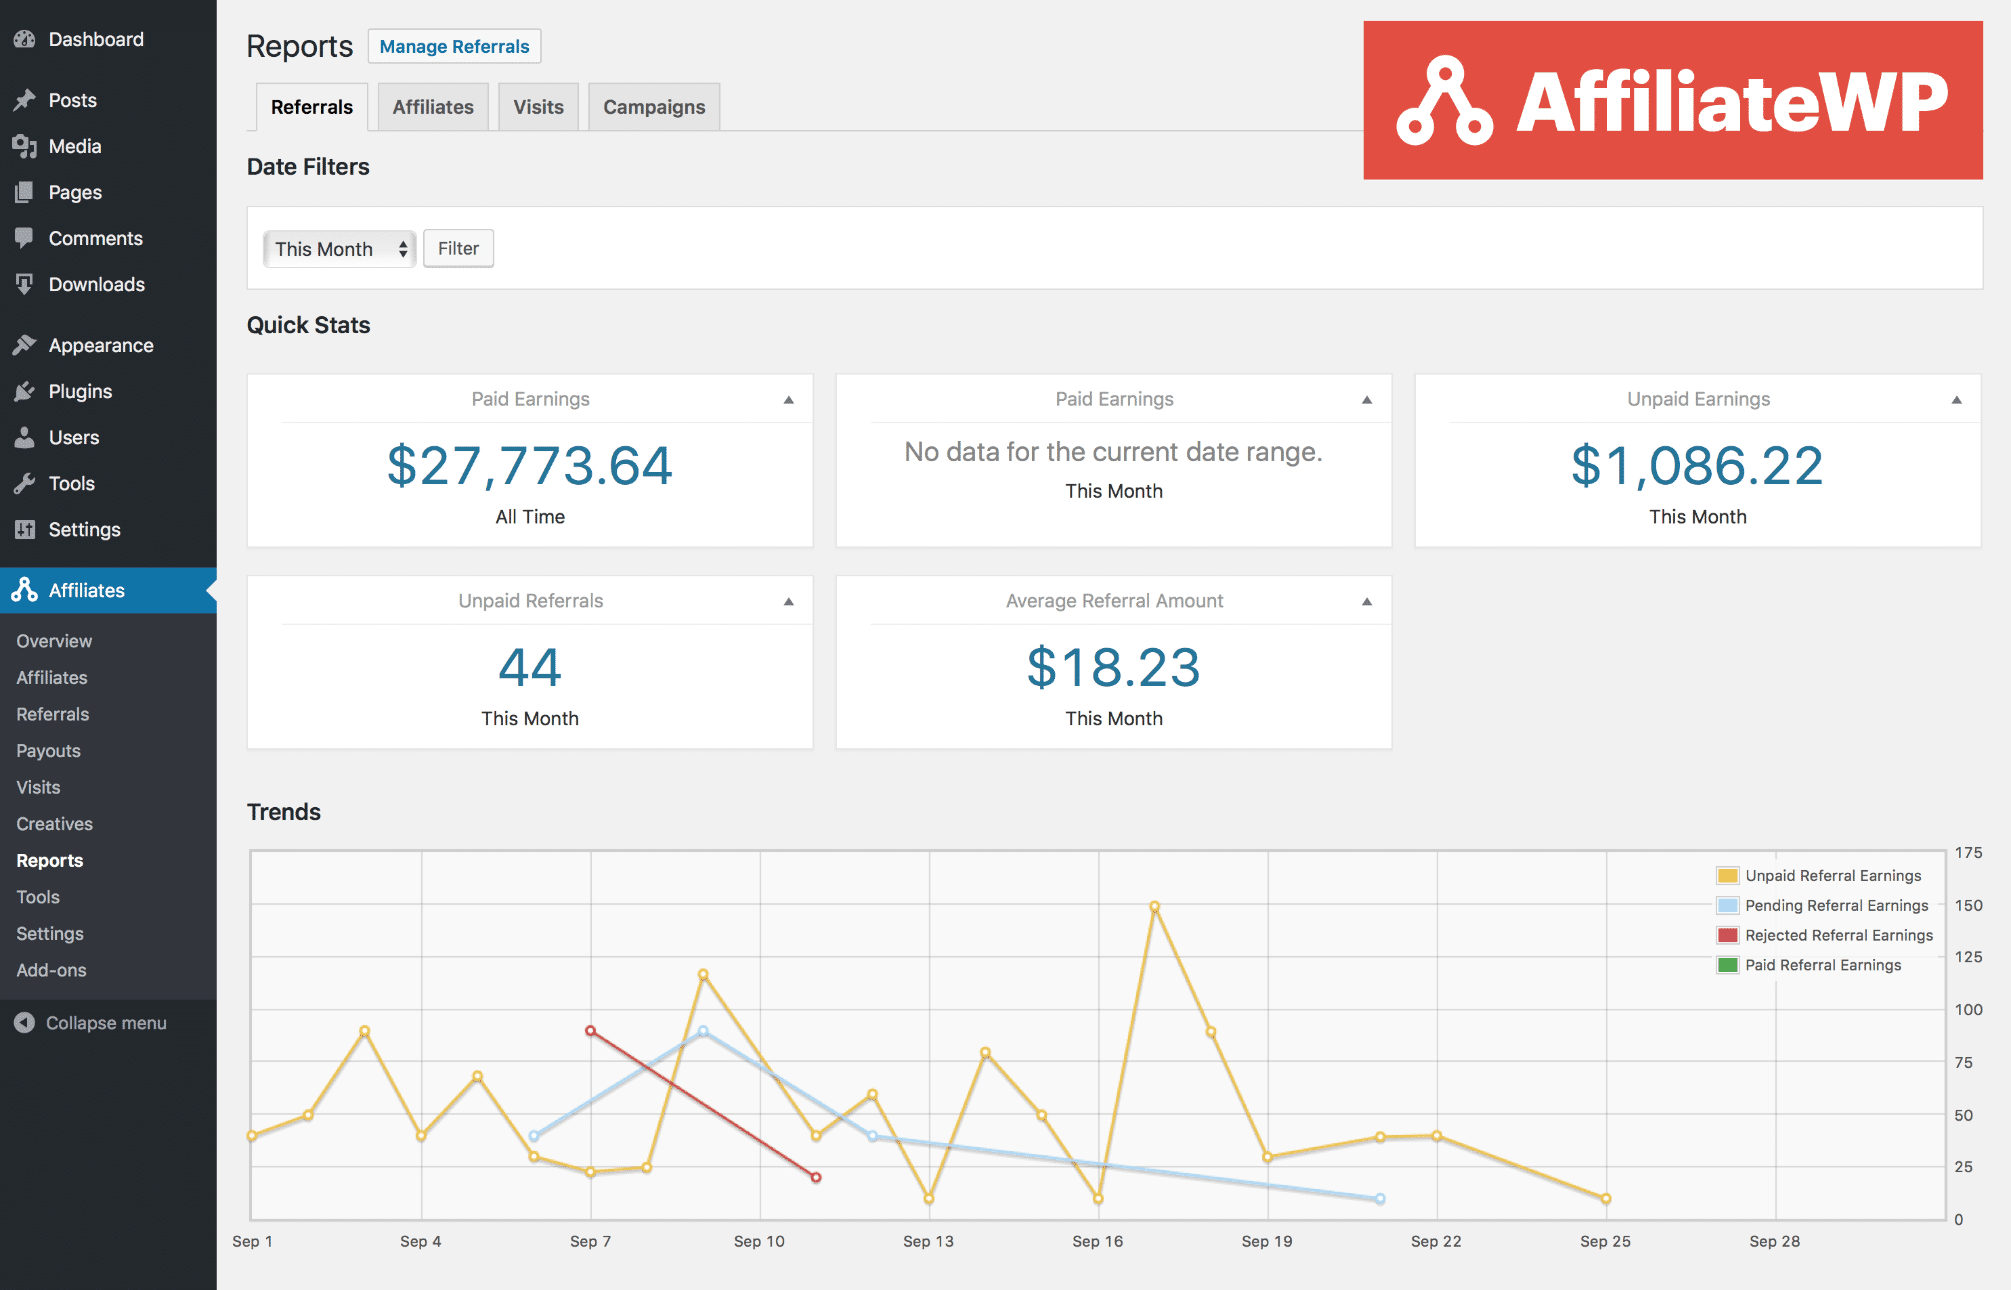Image resolution: width=2011 pixels, height=1290 pixels.
Task: Toggle Rejected Referral Earnings red legend swatch
Action: tap(1727, 935)
